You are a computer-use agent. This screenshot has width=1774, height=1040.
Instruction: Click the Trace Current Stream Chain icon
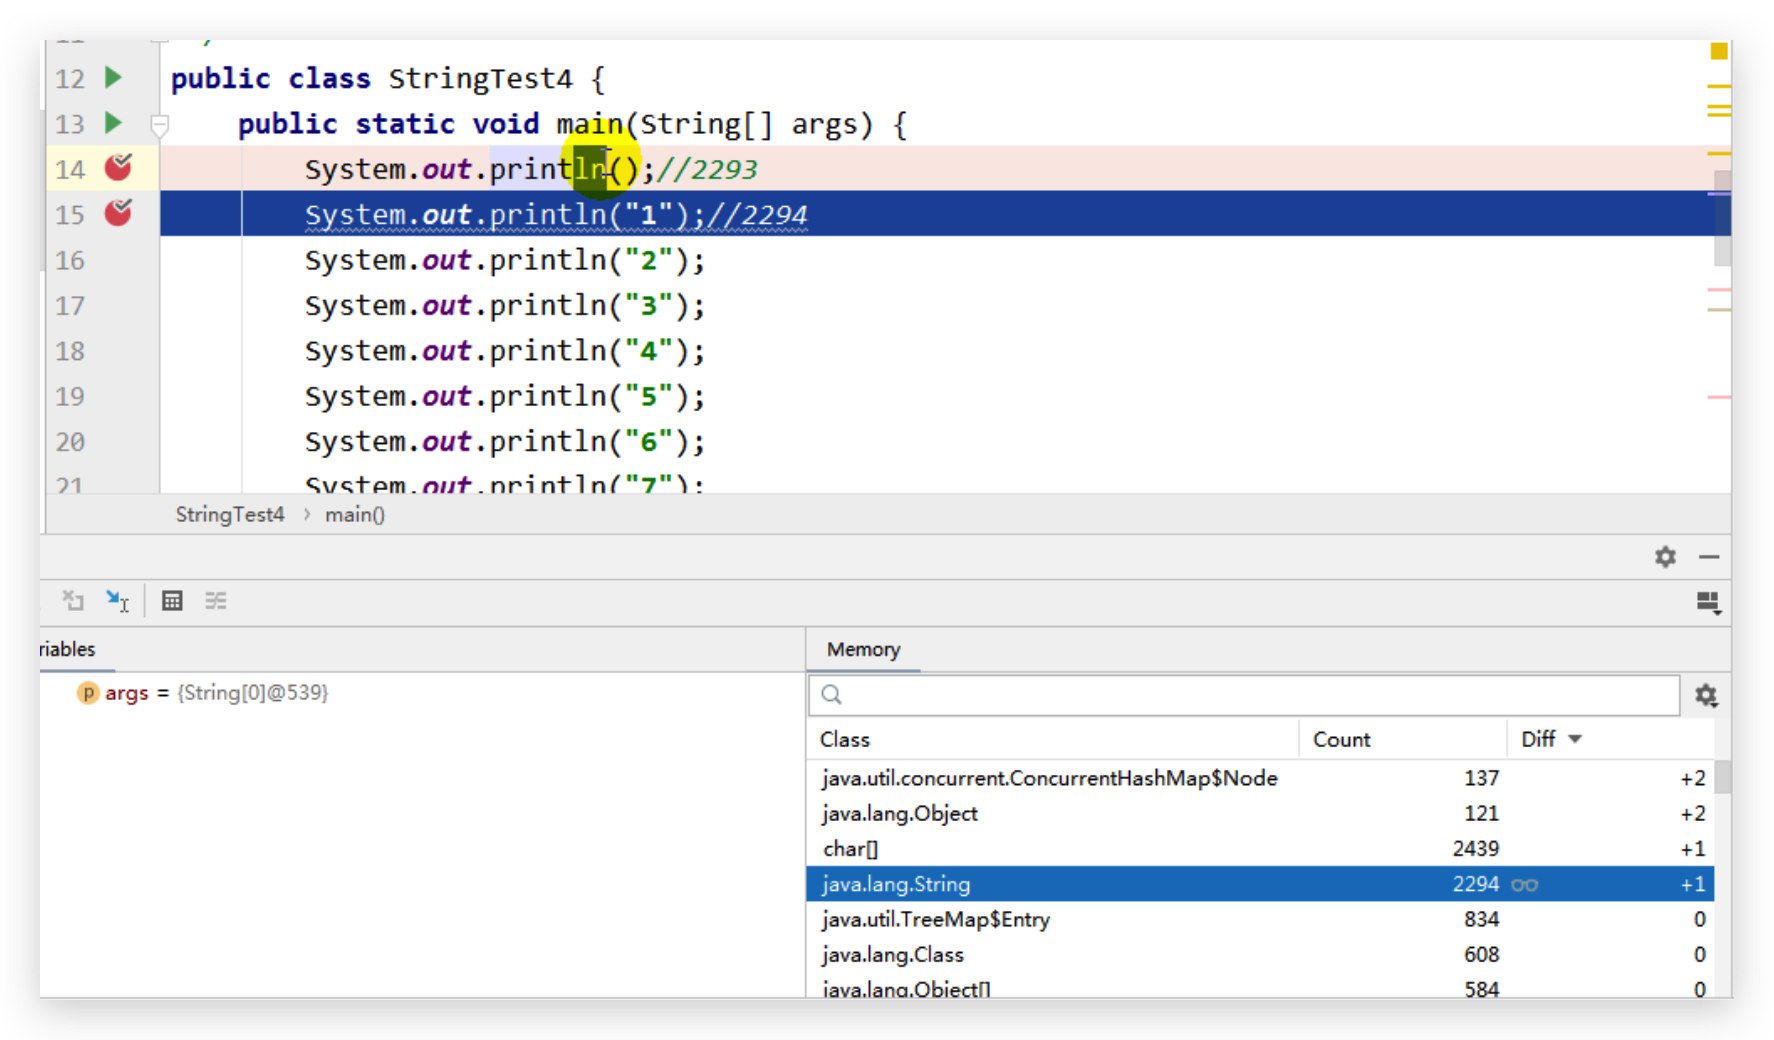[216, 601]
